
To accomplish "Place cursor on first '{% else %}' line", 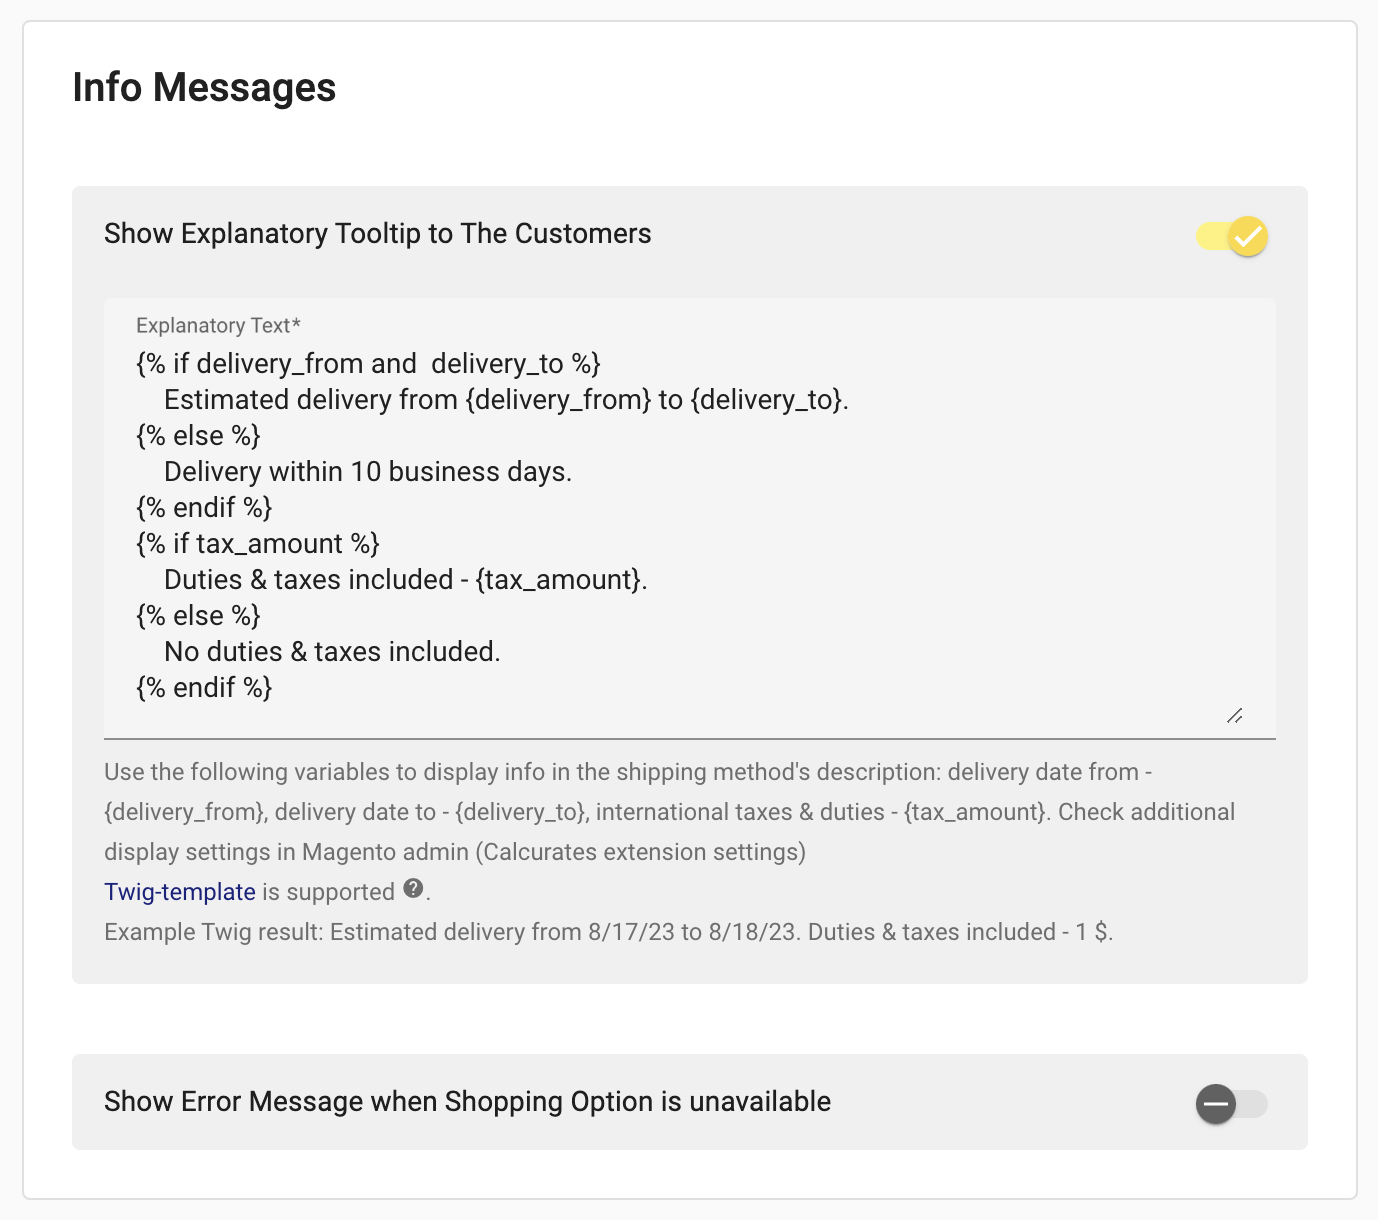I will [198, 436].
